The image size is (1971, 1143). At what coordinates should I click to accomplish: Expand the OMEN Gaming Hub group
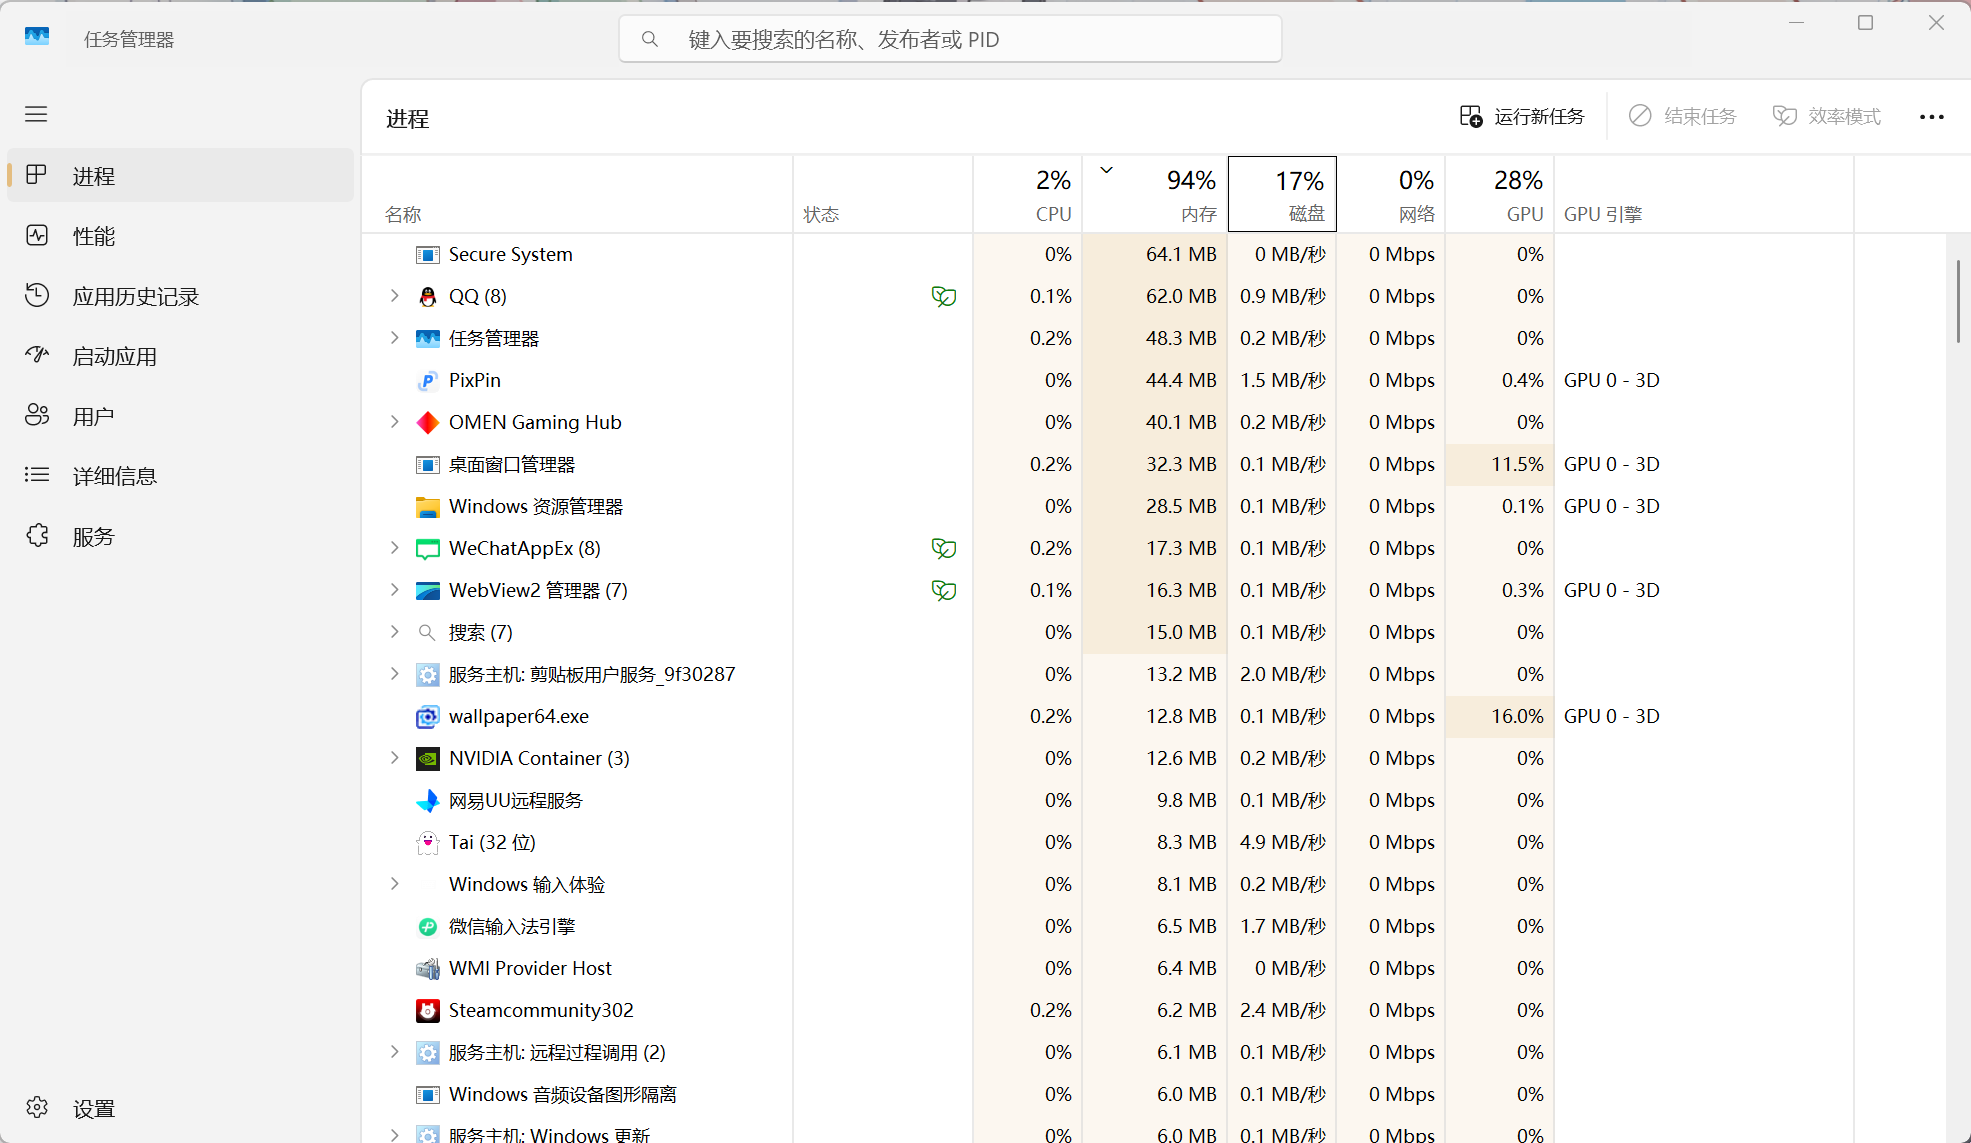395,422
